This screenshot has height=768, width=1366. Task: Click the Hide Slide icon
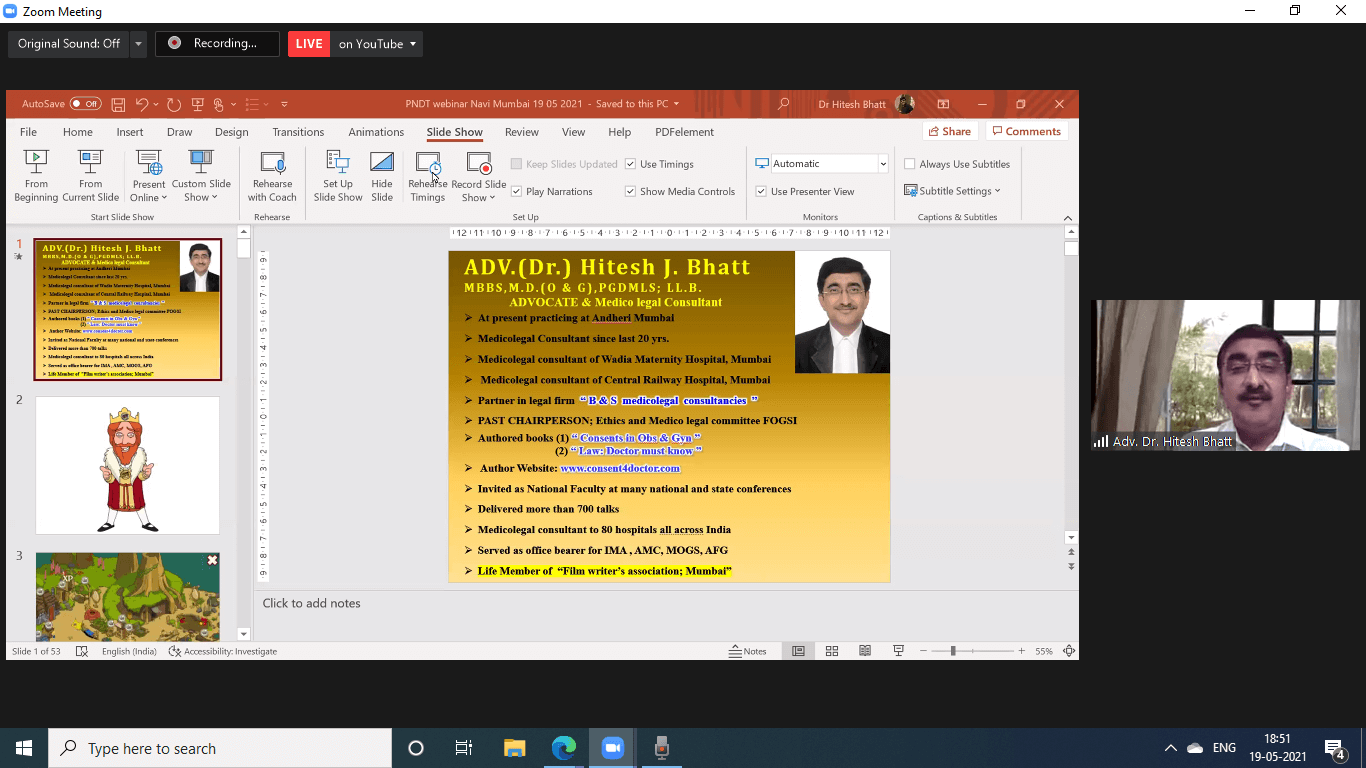[x=382, y=163]
